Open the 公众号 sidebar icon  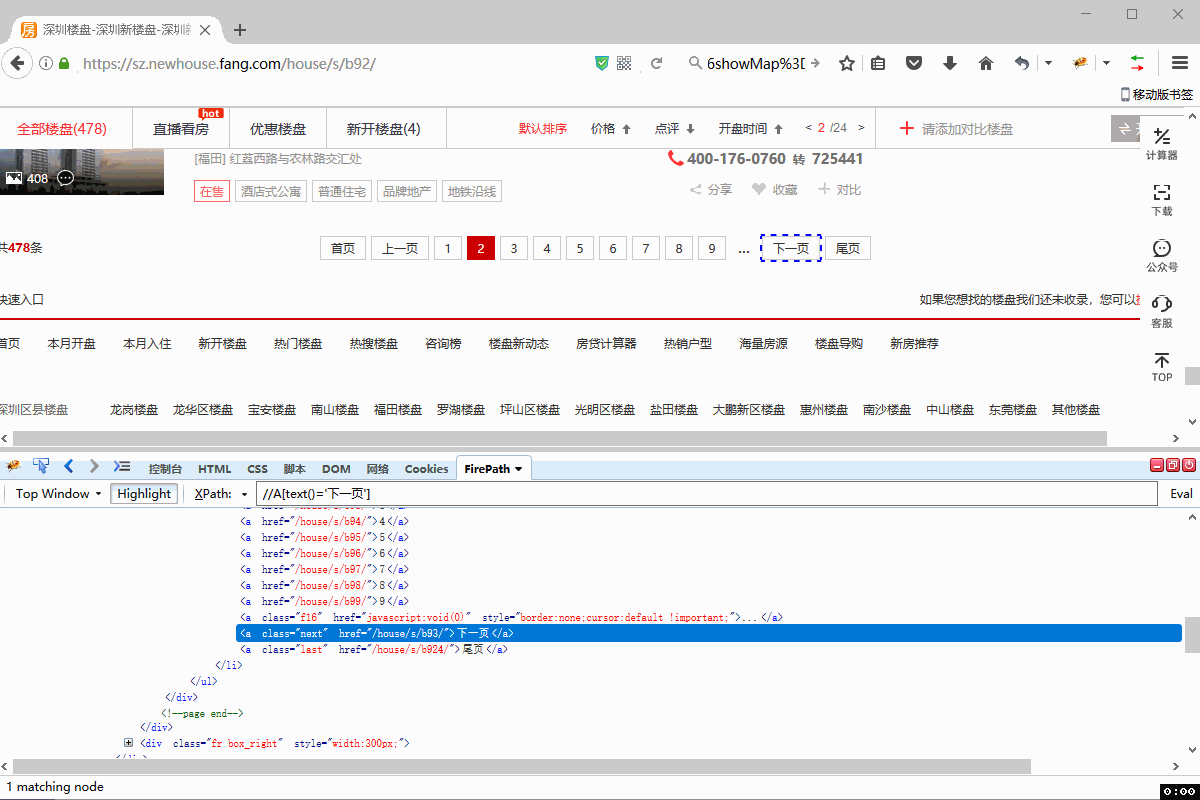click(x=1162, y=256)
